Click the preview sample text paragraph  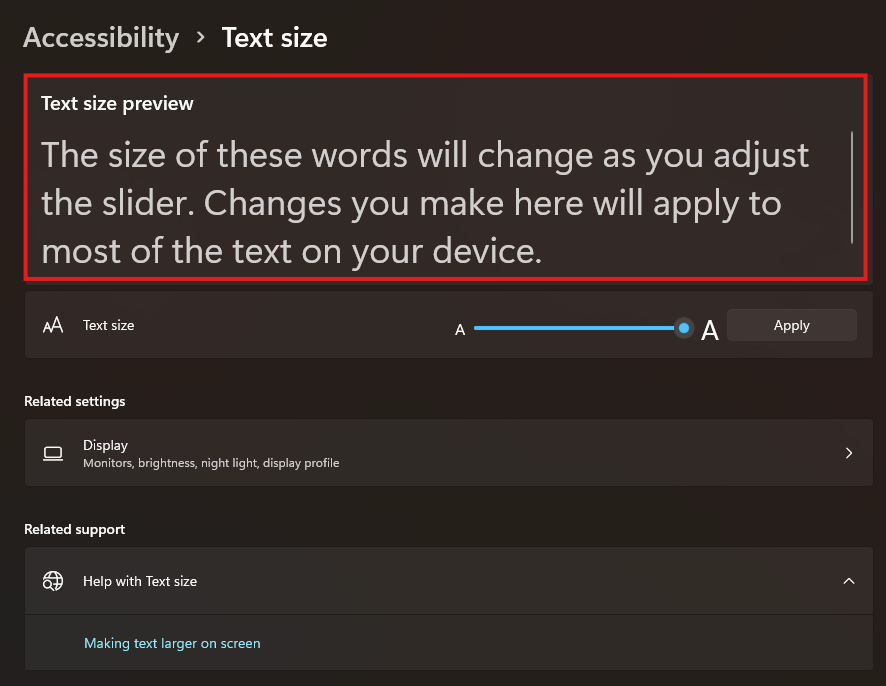point(425,203)
